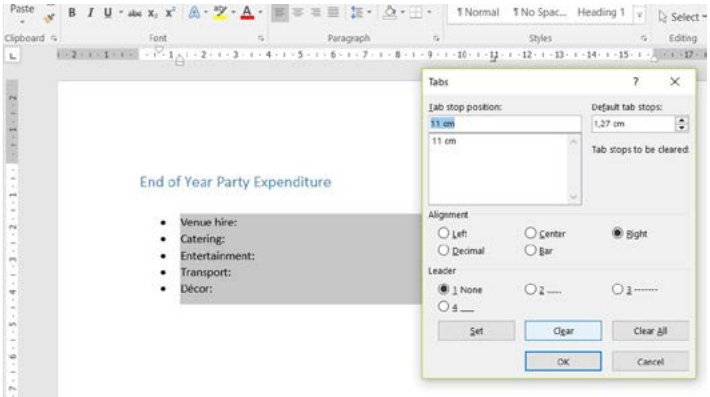Open Paragraph dialog launcher
Screen dimensions: 710x397
coord(436,38)
